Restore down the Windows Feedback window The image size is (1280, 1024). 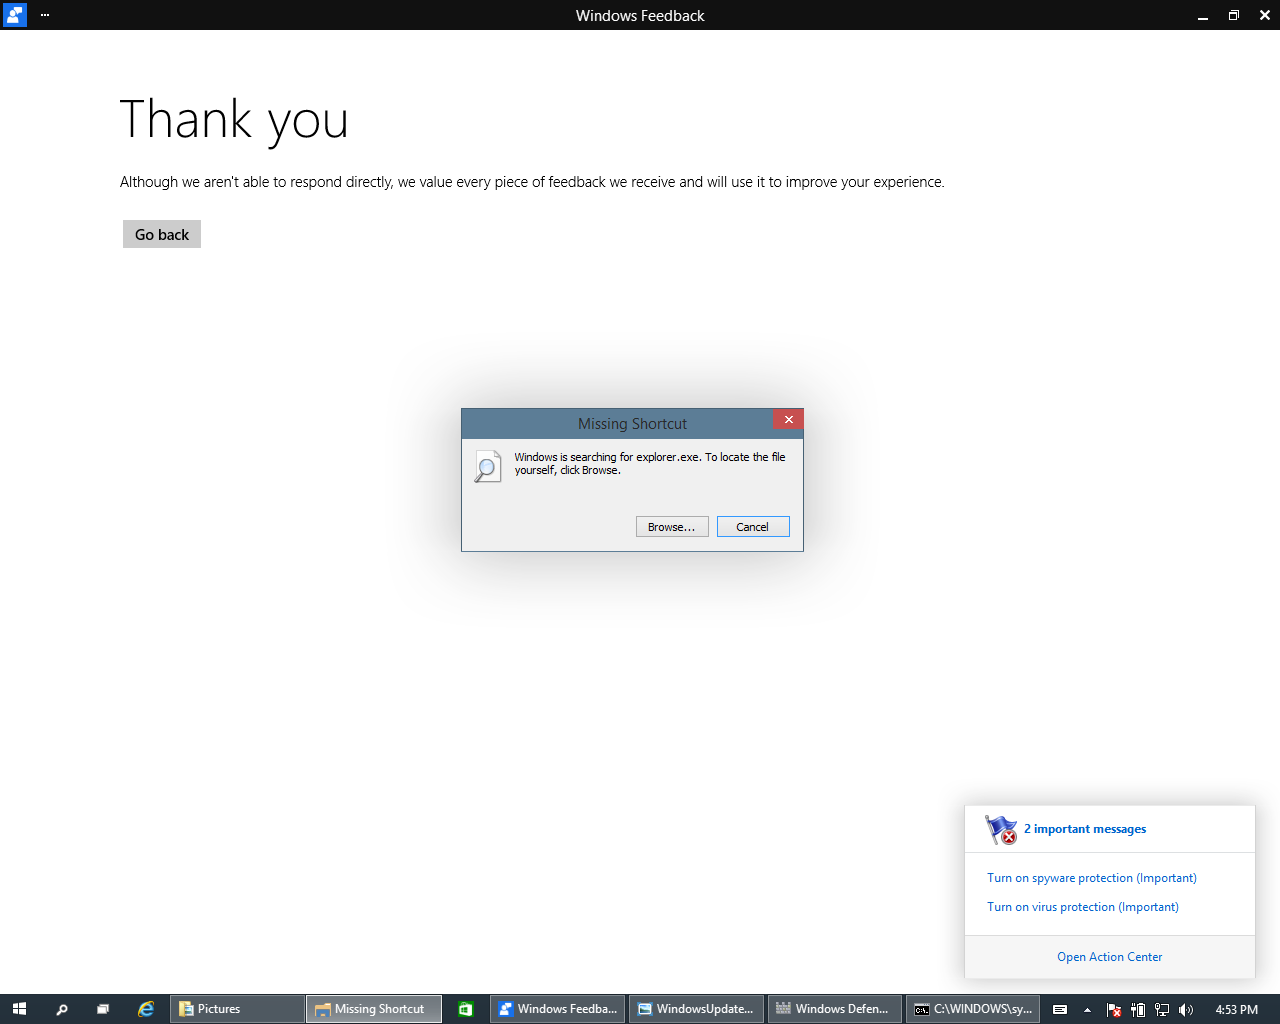(1234, 15)
